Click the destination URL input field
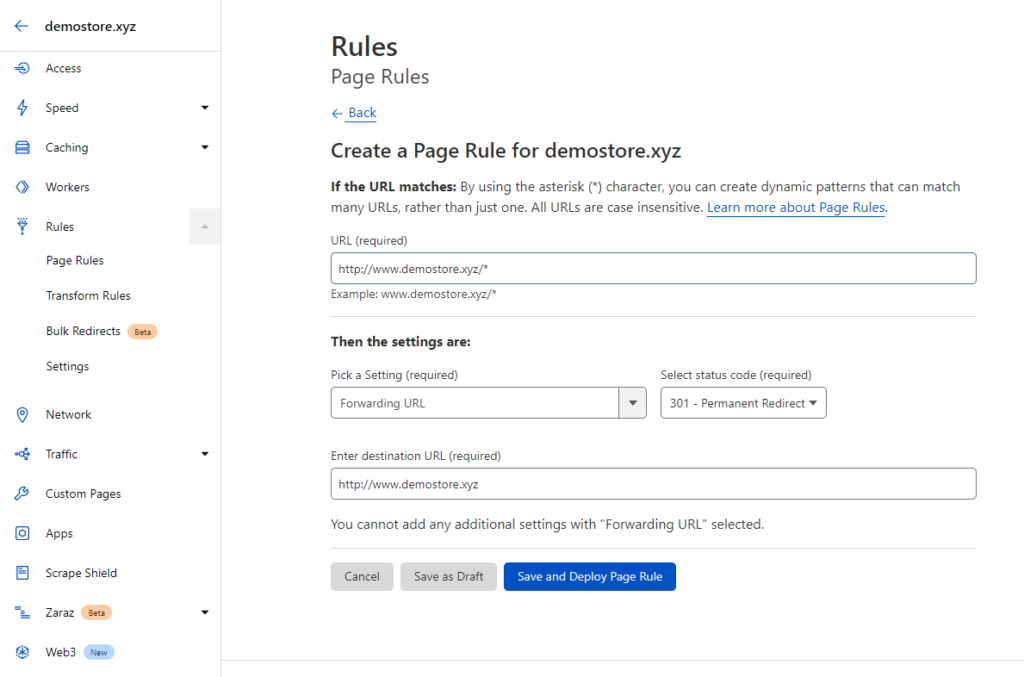The height and width of the screenshot is (677, 1024). (x=653, y=484)
